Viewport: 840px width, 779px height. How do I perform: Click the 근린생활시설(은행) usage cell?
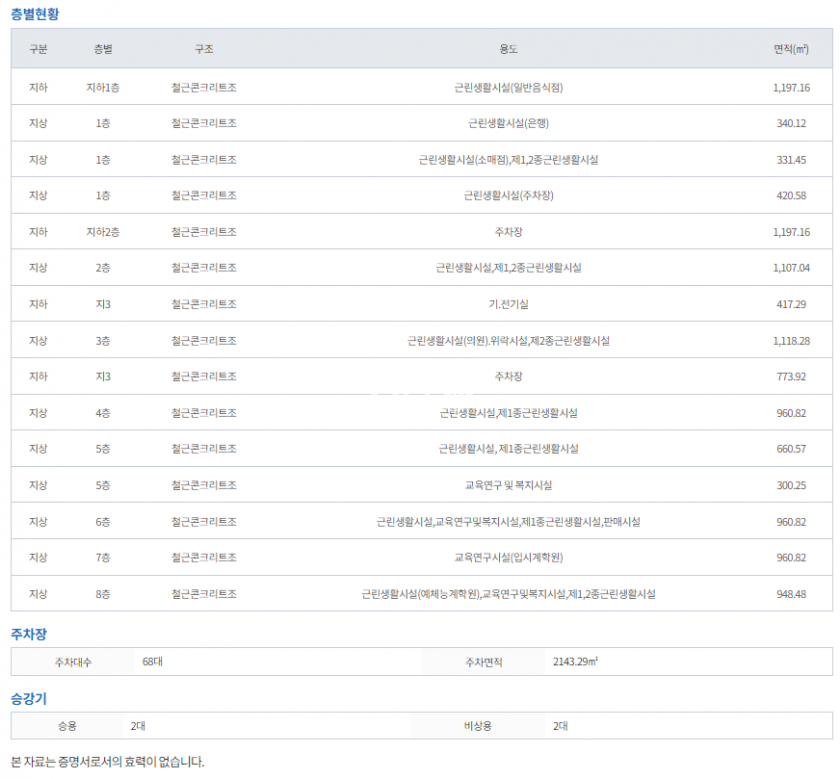[508, 124]
